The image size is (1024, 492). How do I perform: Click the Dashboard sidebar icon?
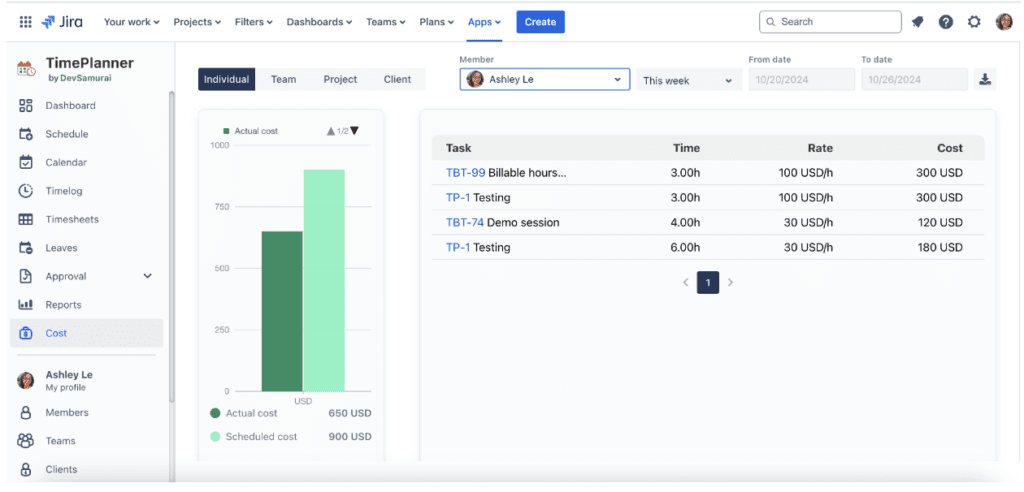(25, 105)
